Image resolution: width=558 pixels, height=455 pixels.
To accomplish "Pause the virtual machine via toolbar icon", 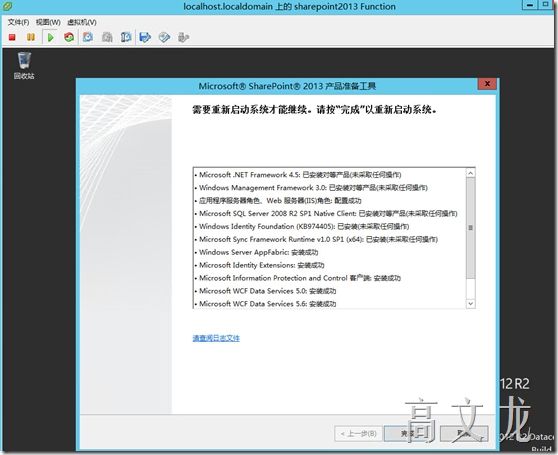I will pyautogui.click(x=31, y=37).
